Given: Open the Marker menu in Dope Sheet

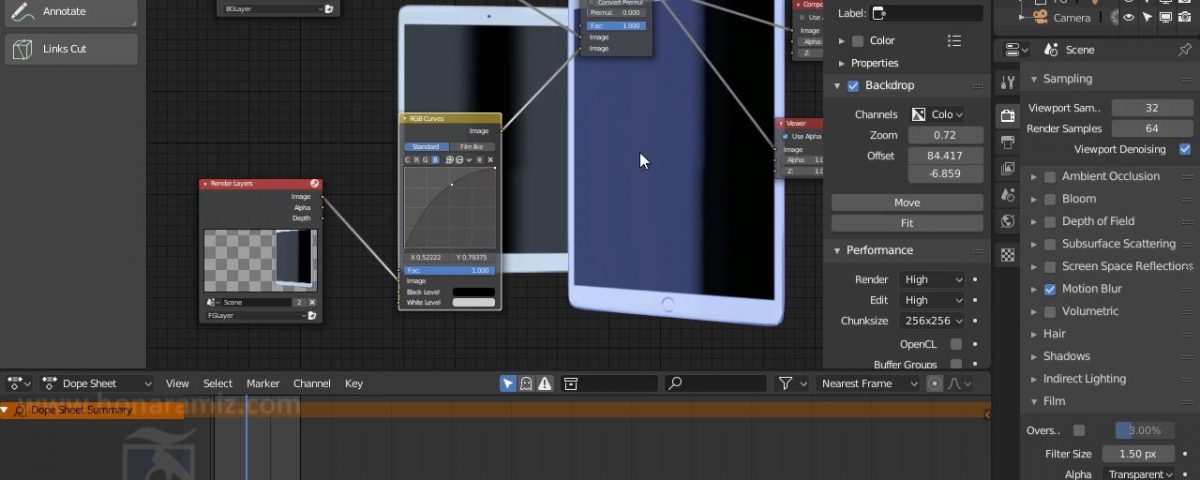Looking at the screenshot, I should point(263,383).
